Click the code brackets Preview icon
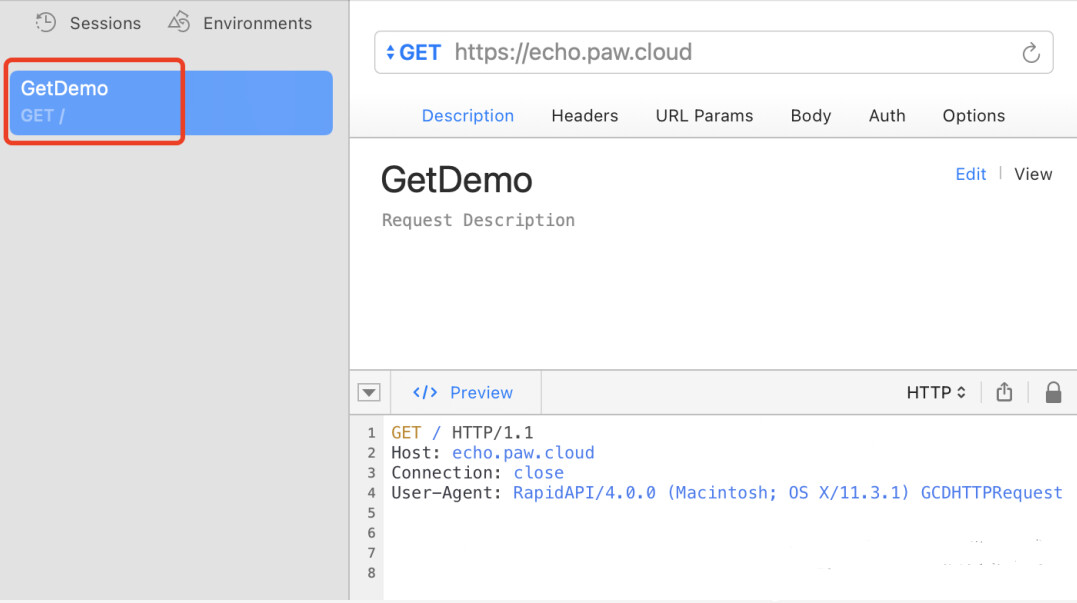Image resolution: width=1077 pixels, height=603 pixels. point(425,393)
